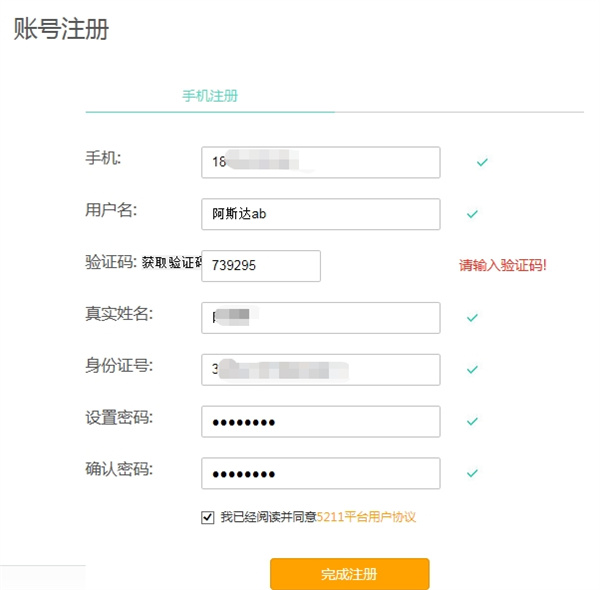The image size is (600, 590).
Task: Click the green checkmark beside the real name field
Action: 472,318
